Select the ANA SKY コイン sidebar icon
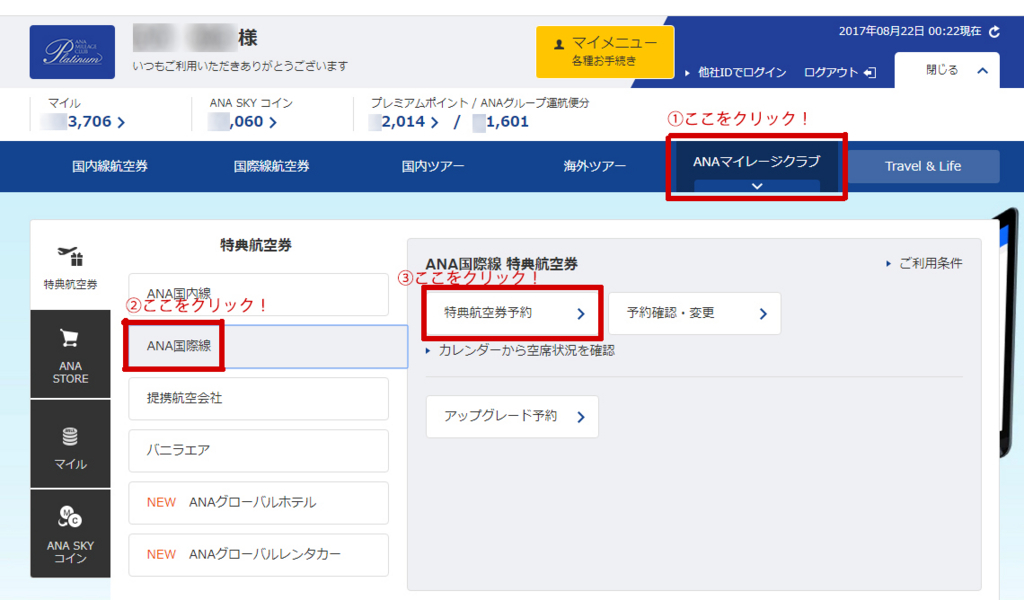This screenshot has width=1024, height=600. coord(70,534)
